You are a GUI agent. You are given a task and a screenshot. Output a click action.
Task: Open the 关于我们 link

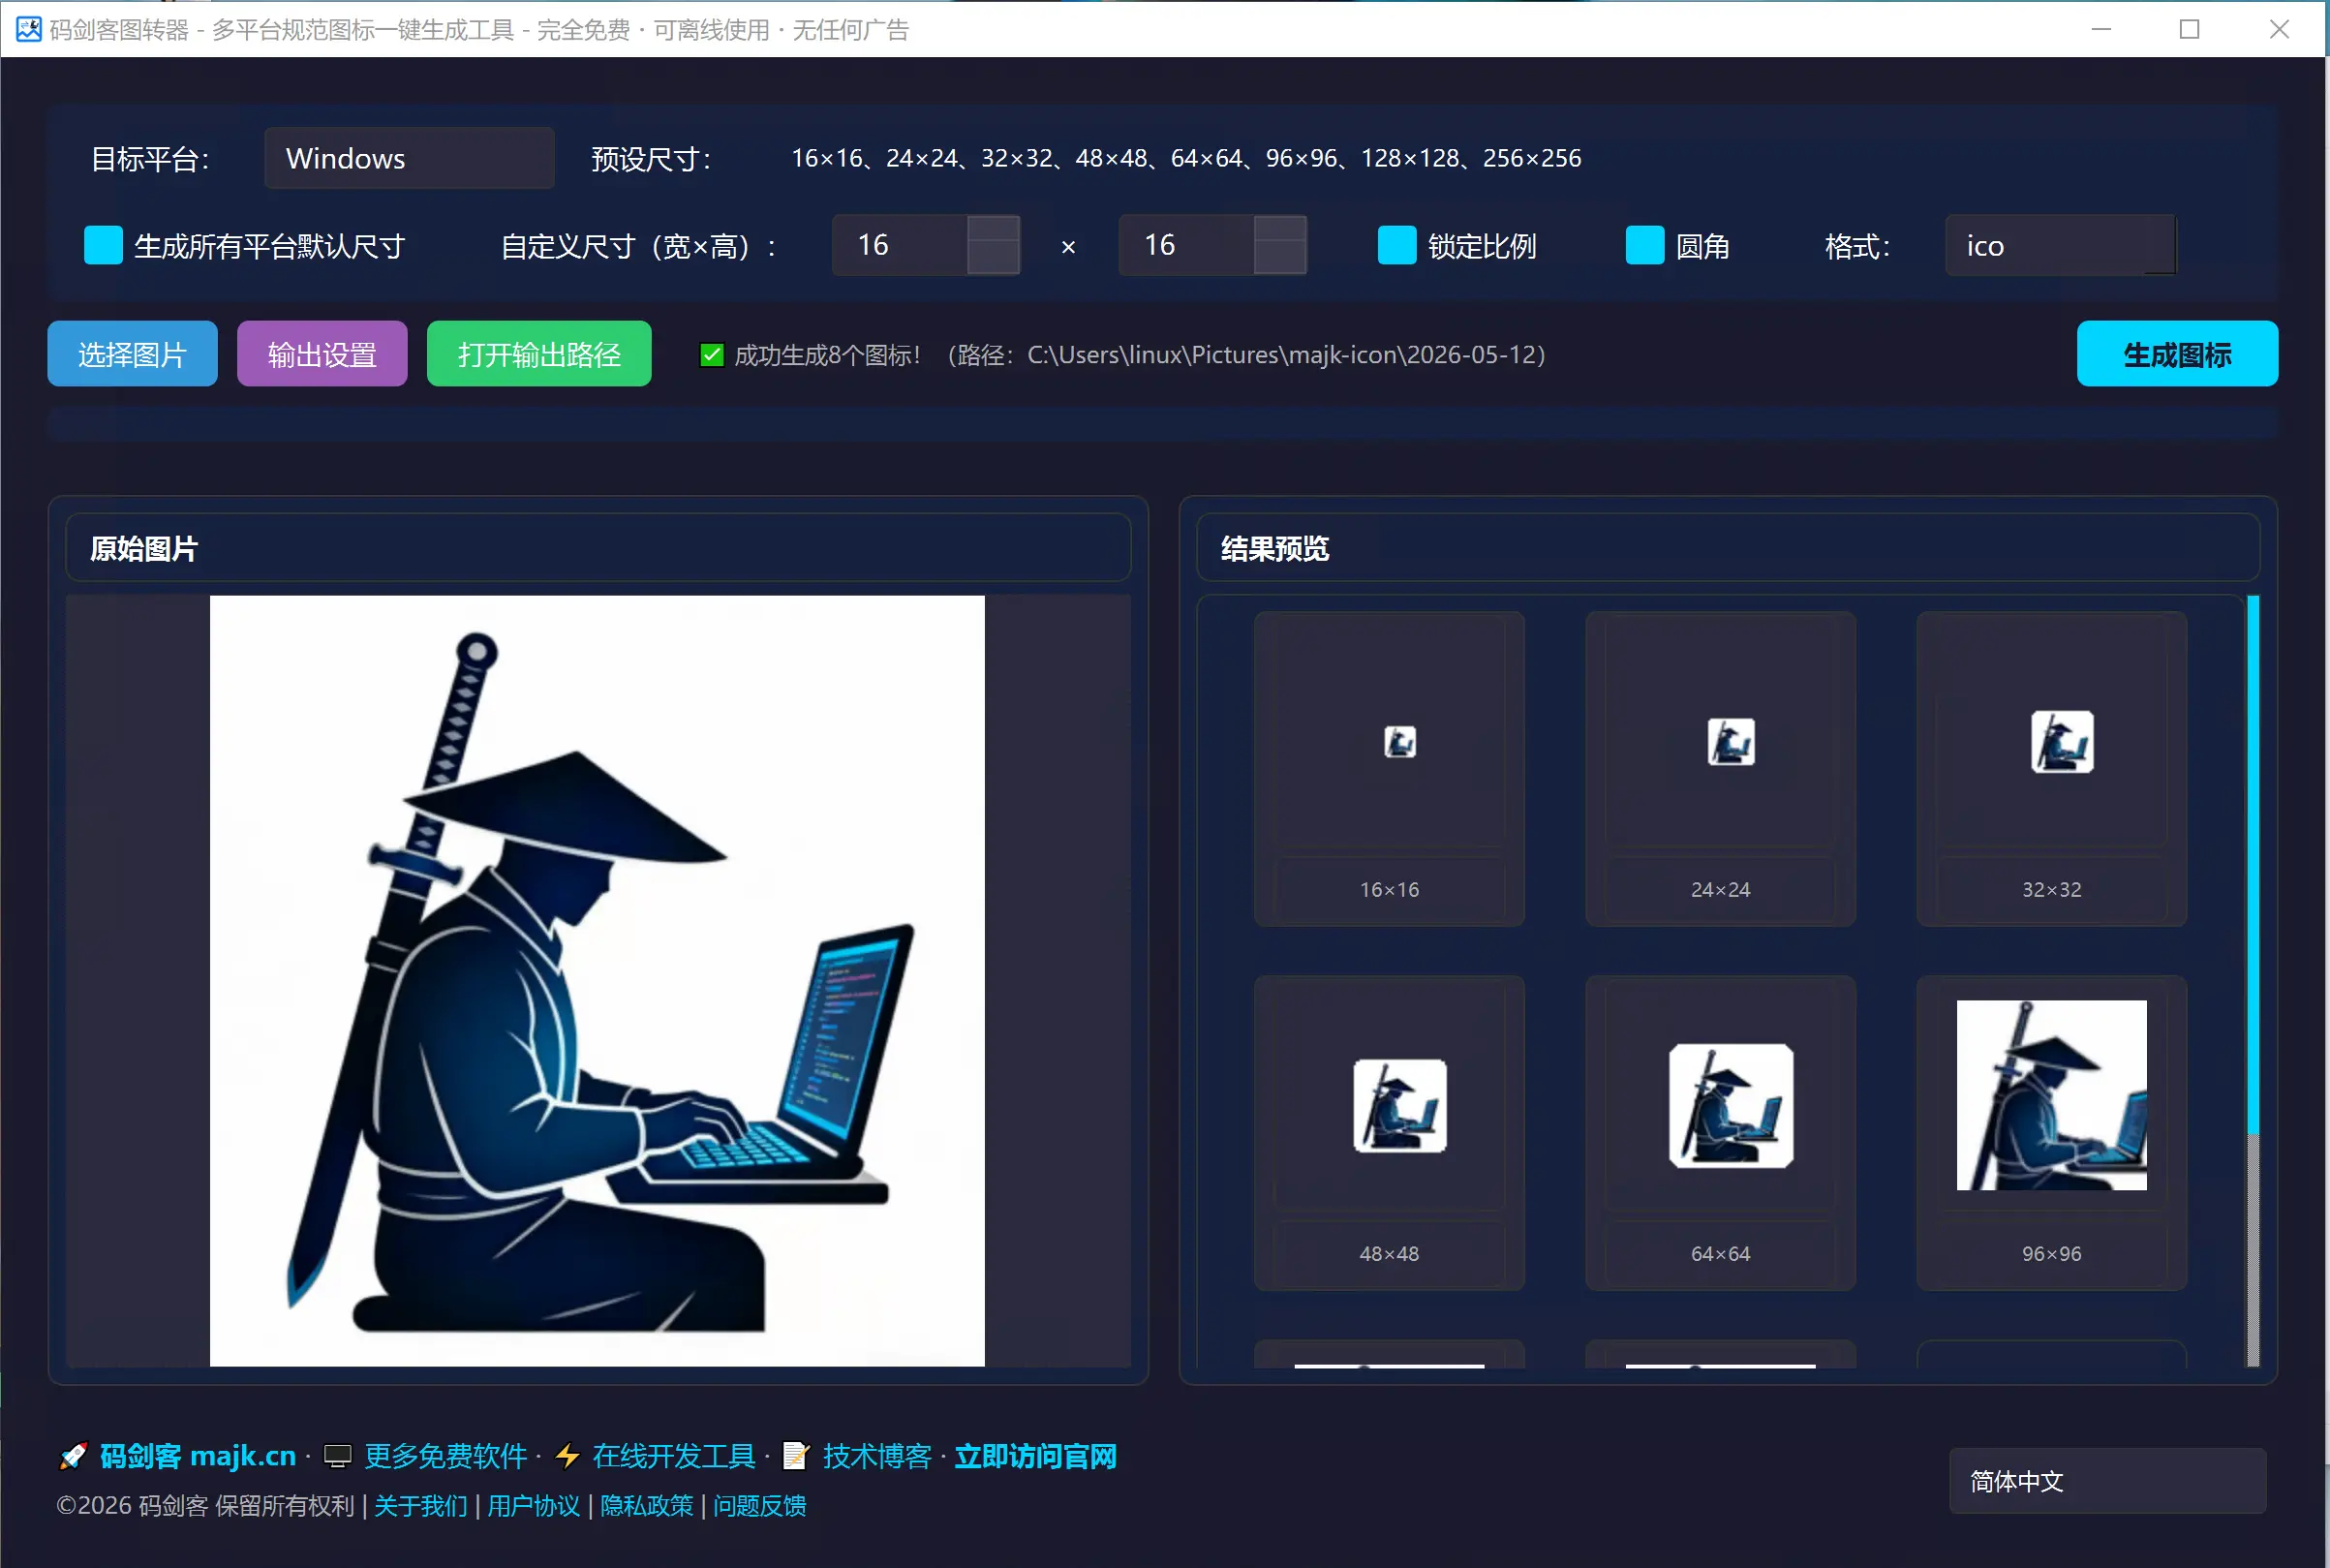[x=420, y=1505]
